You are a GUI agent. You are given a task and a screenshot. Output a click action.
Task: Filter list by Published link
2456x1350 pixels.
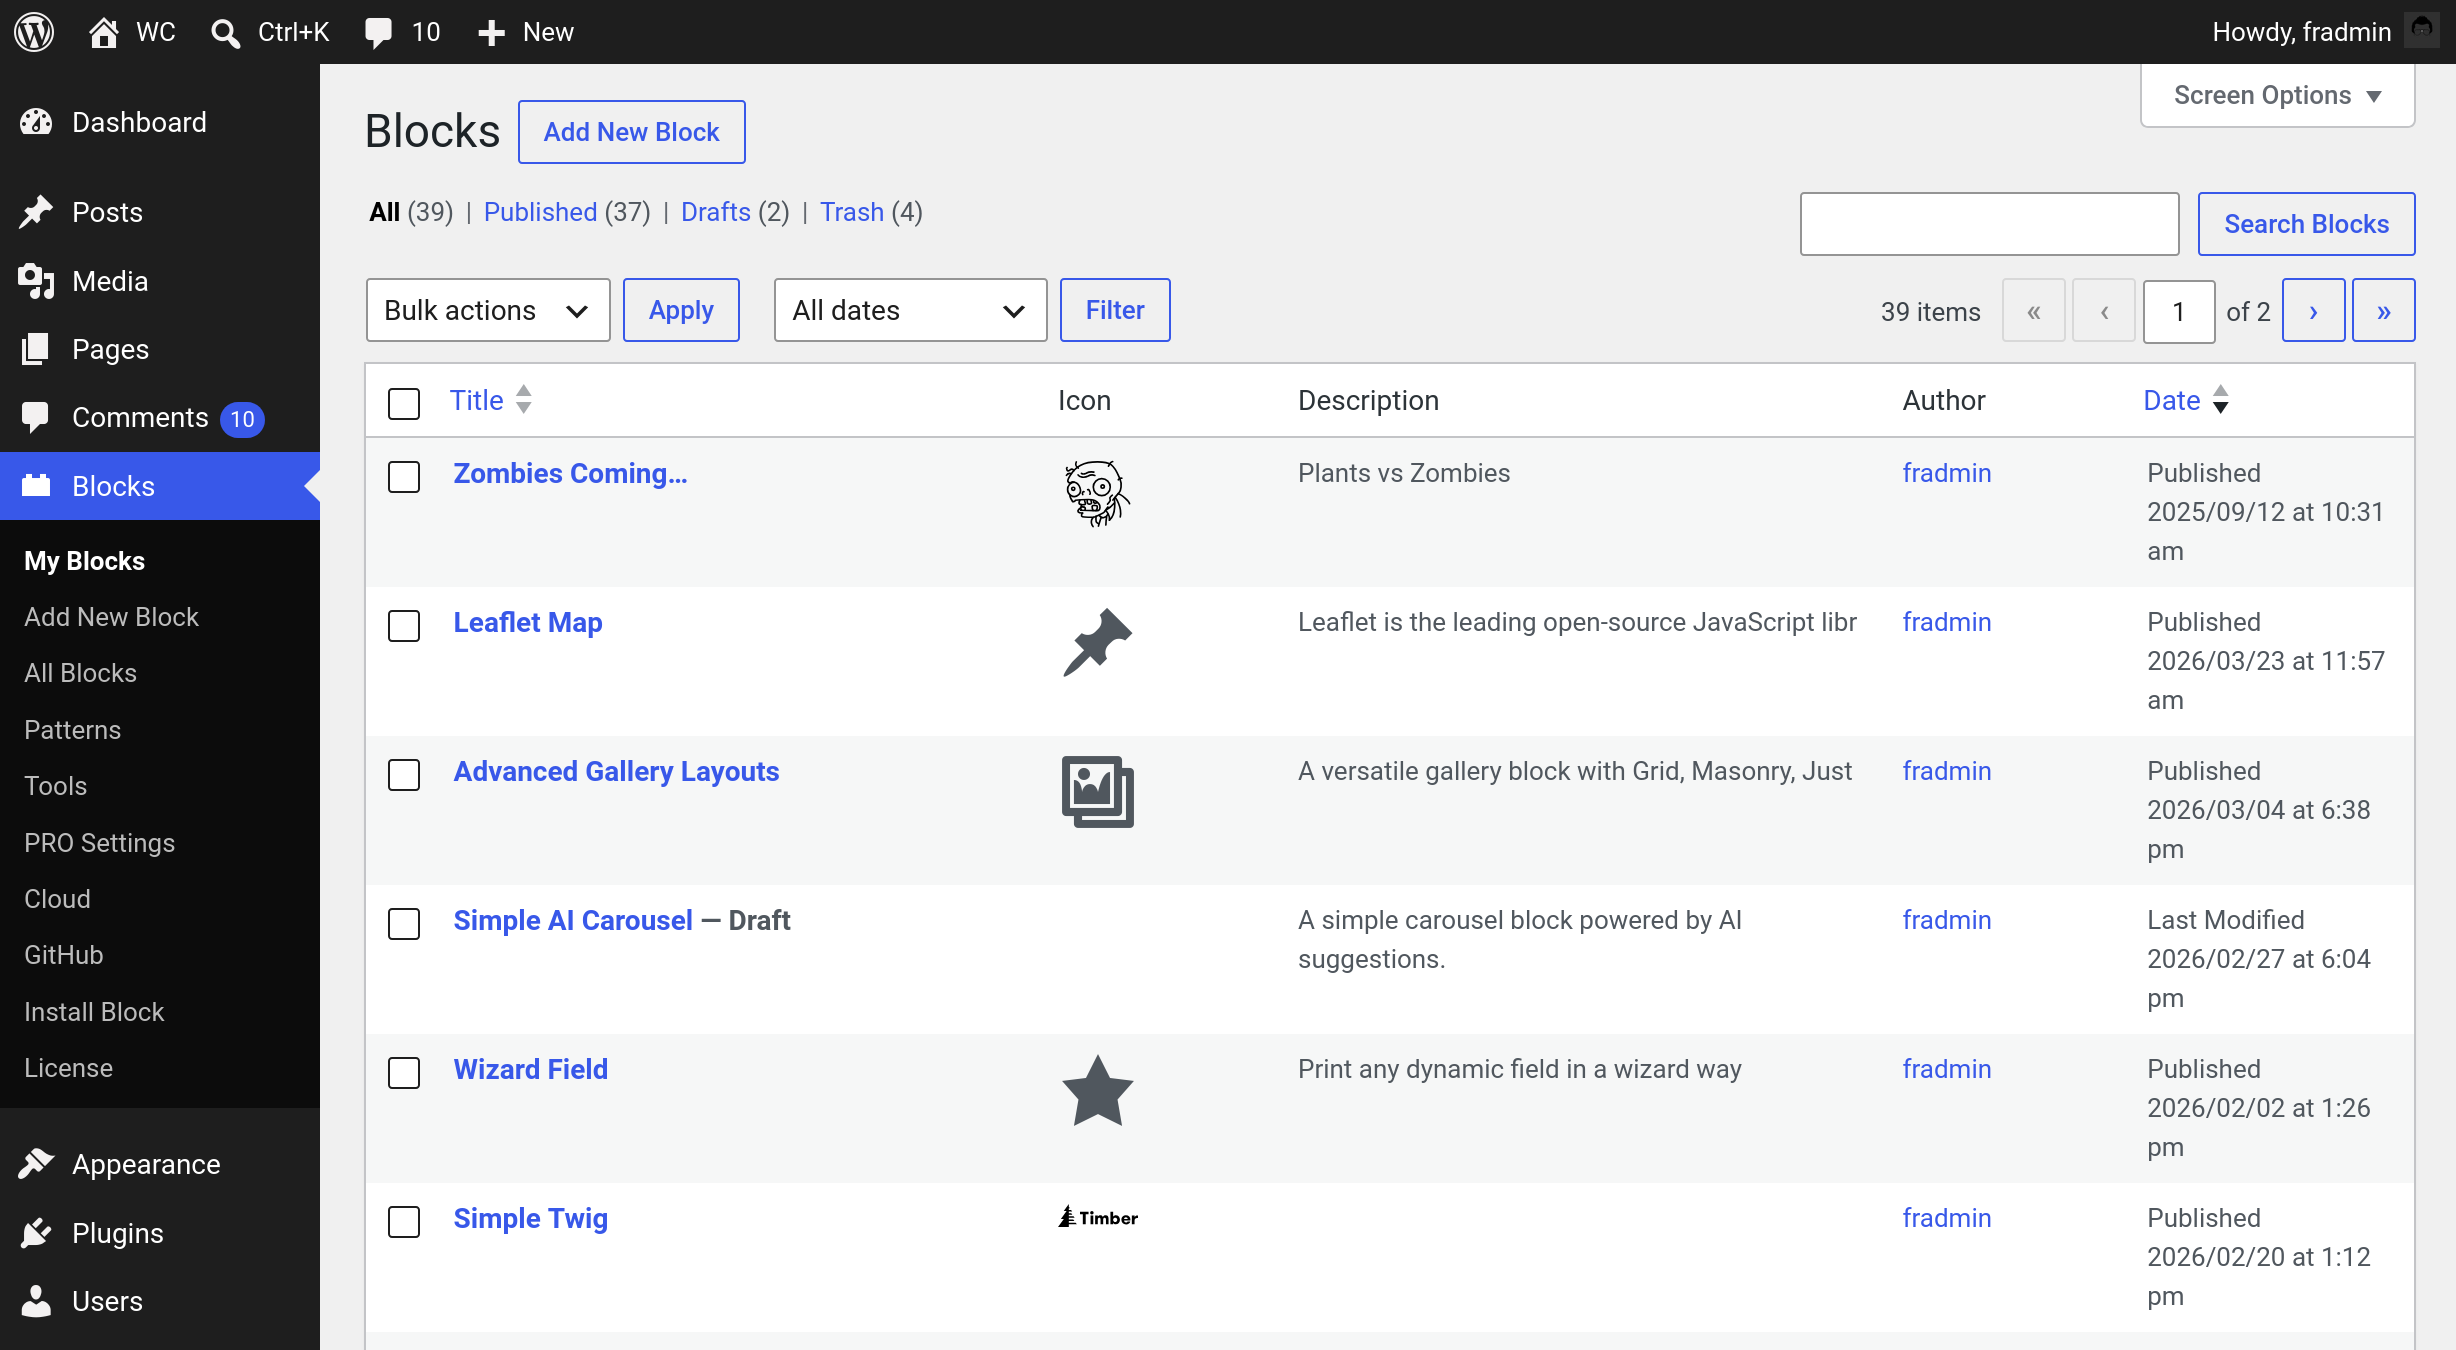(540, 212)
